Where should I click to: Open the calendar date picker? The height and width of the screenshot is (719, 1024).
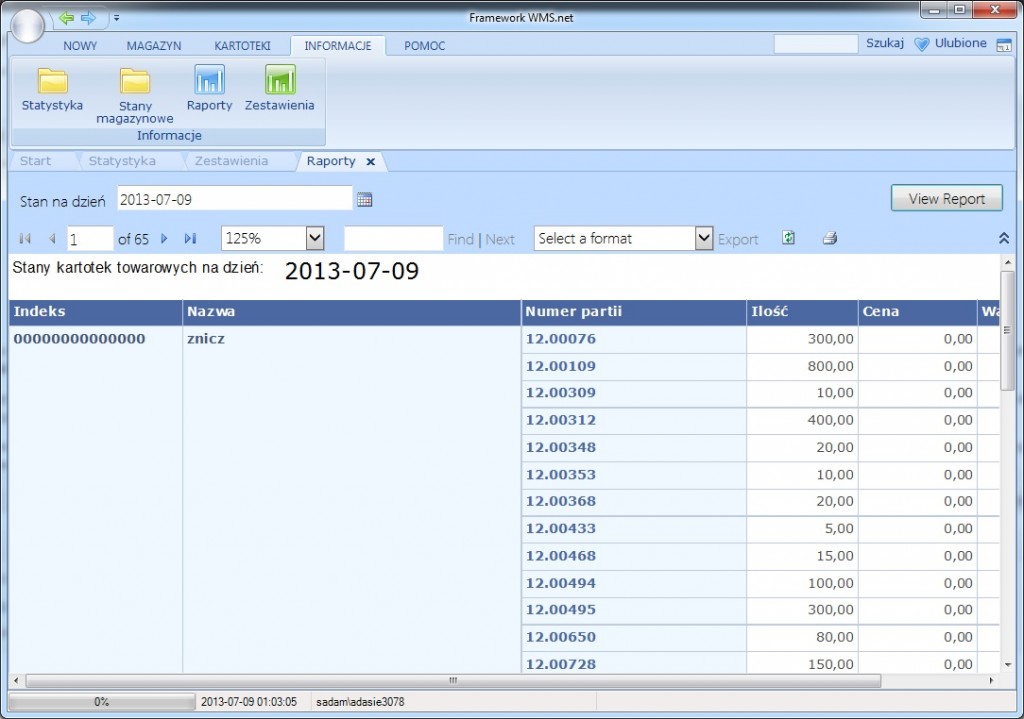[x=364, y=200]
